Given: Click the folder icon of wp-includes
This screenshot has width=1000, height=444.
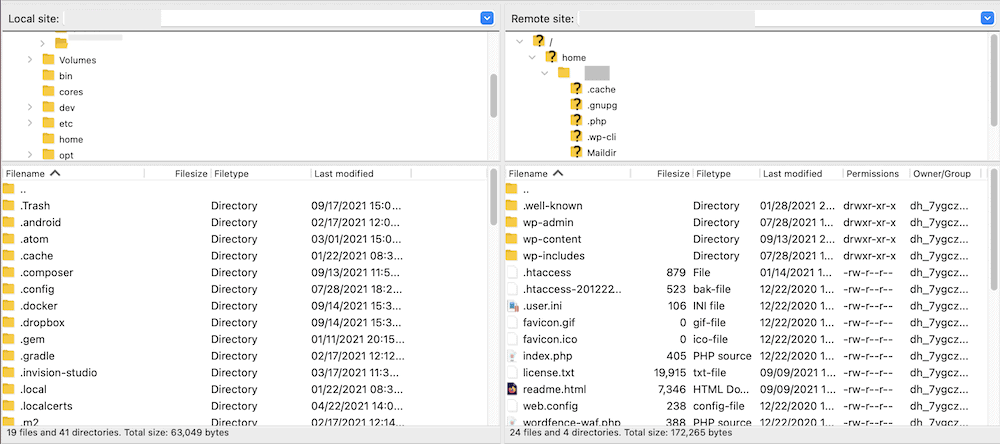Looking at the screenshot, I should [511, 255].
